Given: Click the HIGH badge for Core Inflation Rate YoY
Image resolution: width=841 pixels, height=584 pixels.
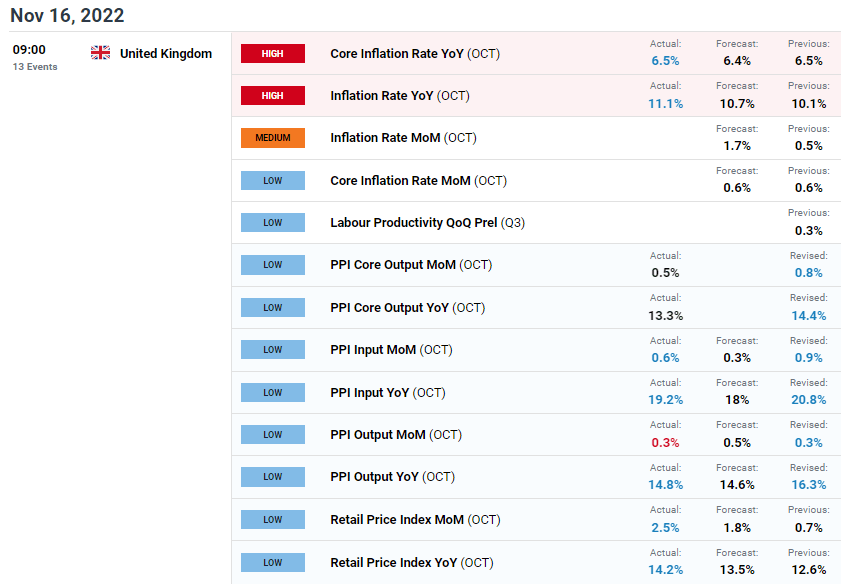Looking at the screenshot, I should point(272,54).
